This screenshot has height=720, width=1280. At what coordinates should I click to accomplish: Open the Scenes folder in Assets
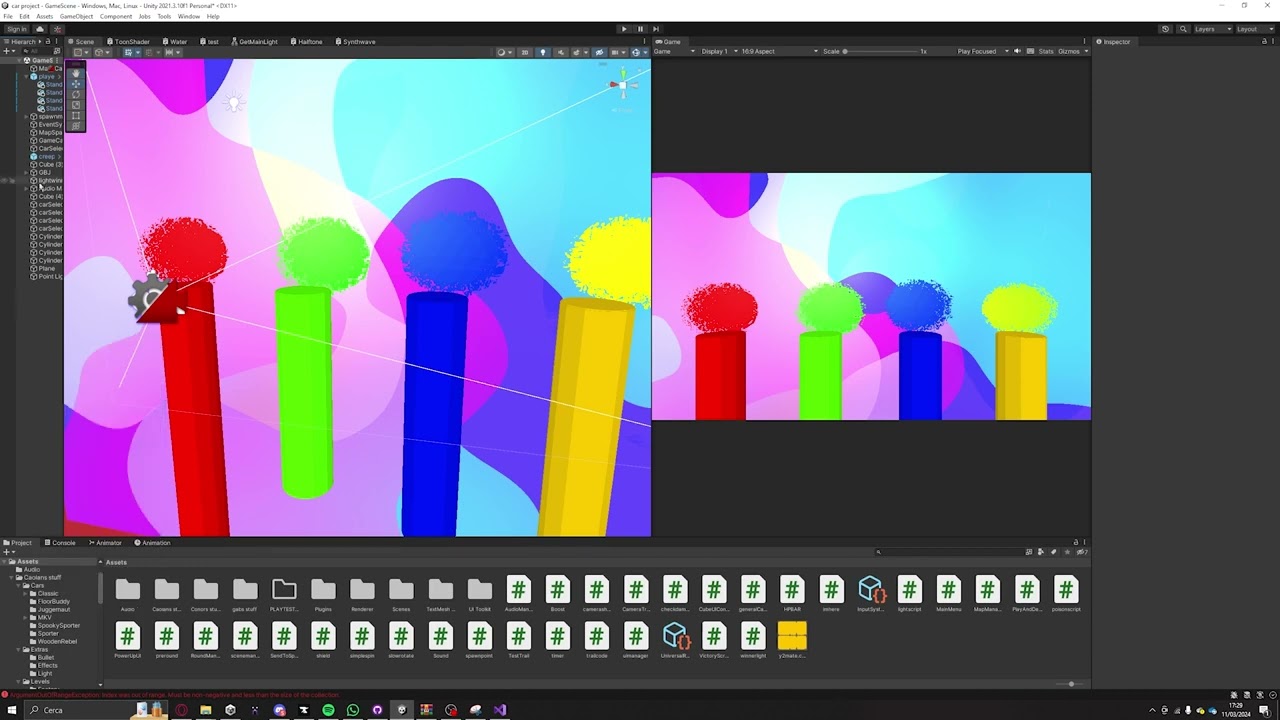pyautogui.click(x=401, y=594)
